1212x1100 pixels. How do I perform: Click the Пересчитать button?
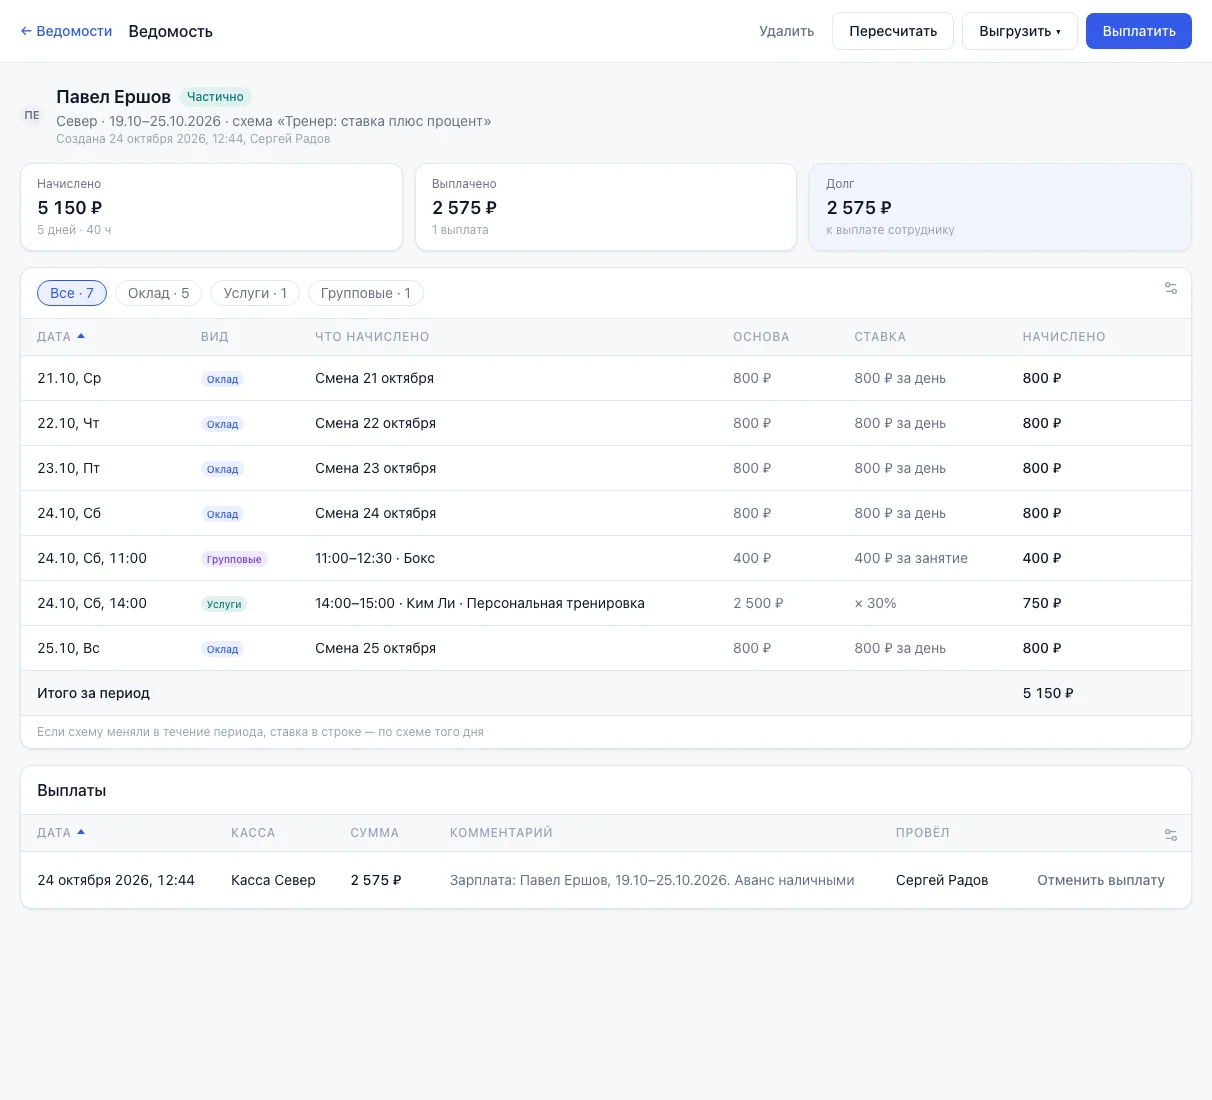pyautogui.click(x=893, y=31)
